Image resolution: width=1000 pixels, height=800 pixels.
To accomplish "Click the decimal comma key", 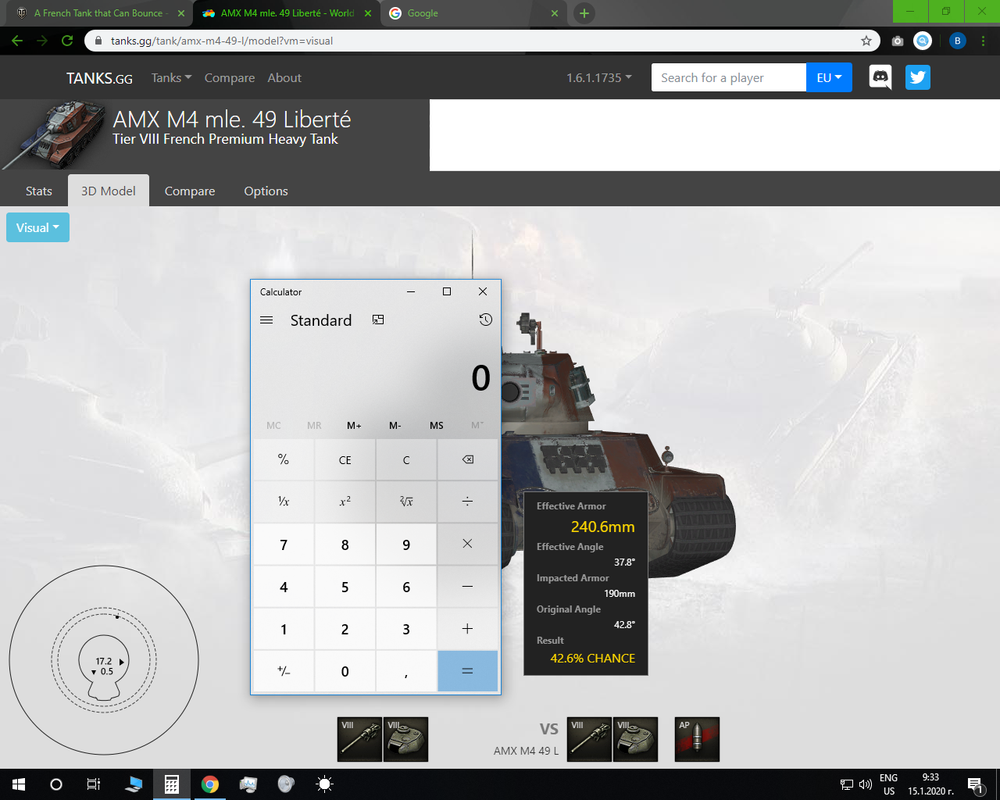I will [406, 671].
